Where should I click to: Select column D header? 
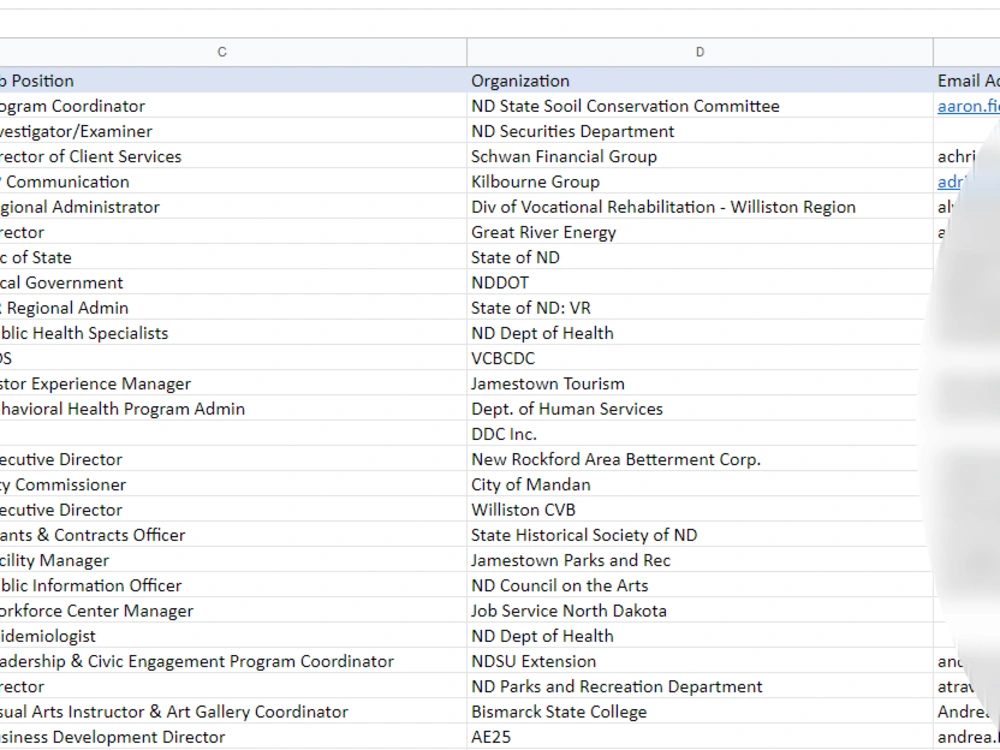tap(700, 52)
